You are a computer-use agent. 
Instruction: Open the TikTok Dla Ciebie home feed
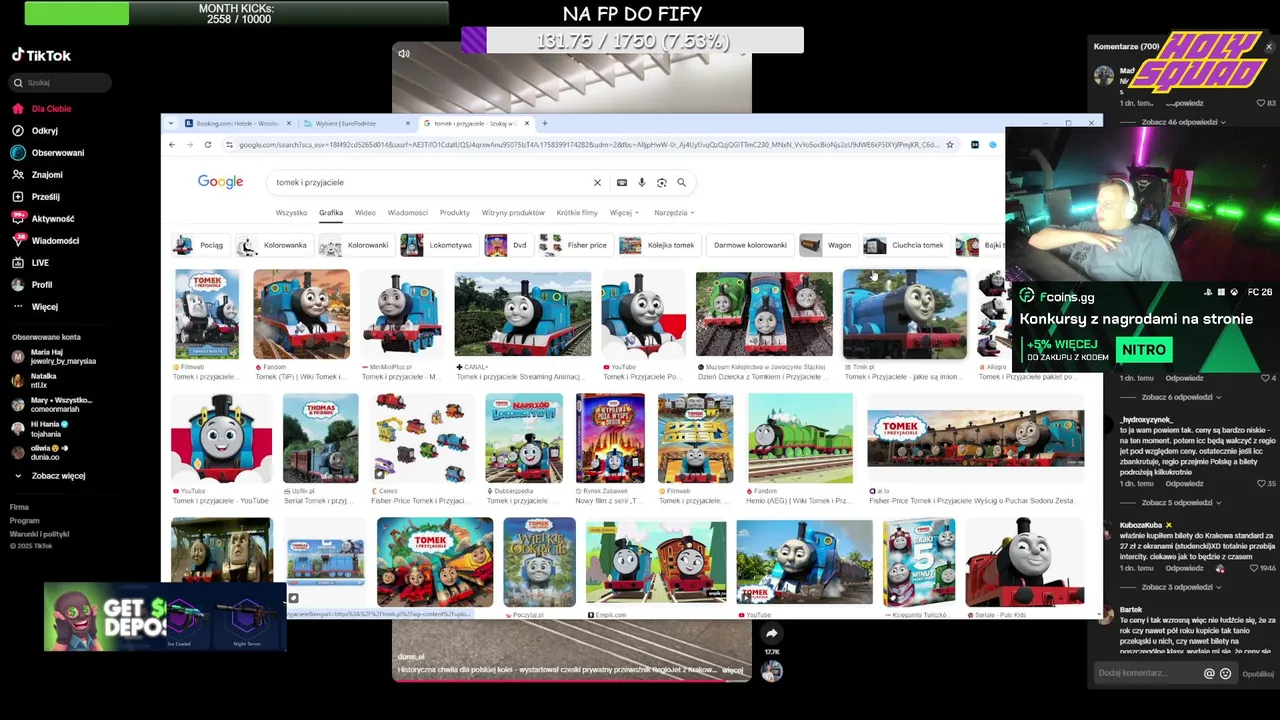pos(42,109)
